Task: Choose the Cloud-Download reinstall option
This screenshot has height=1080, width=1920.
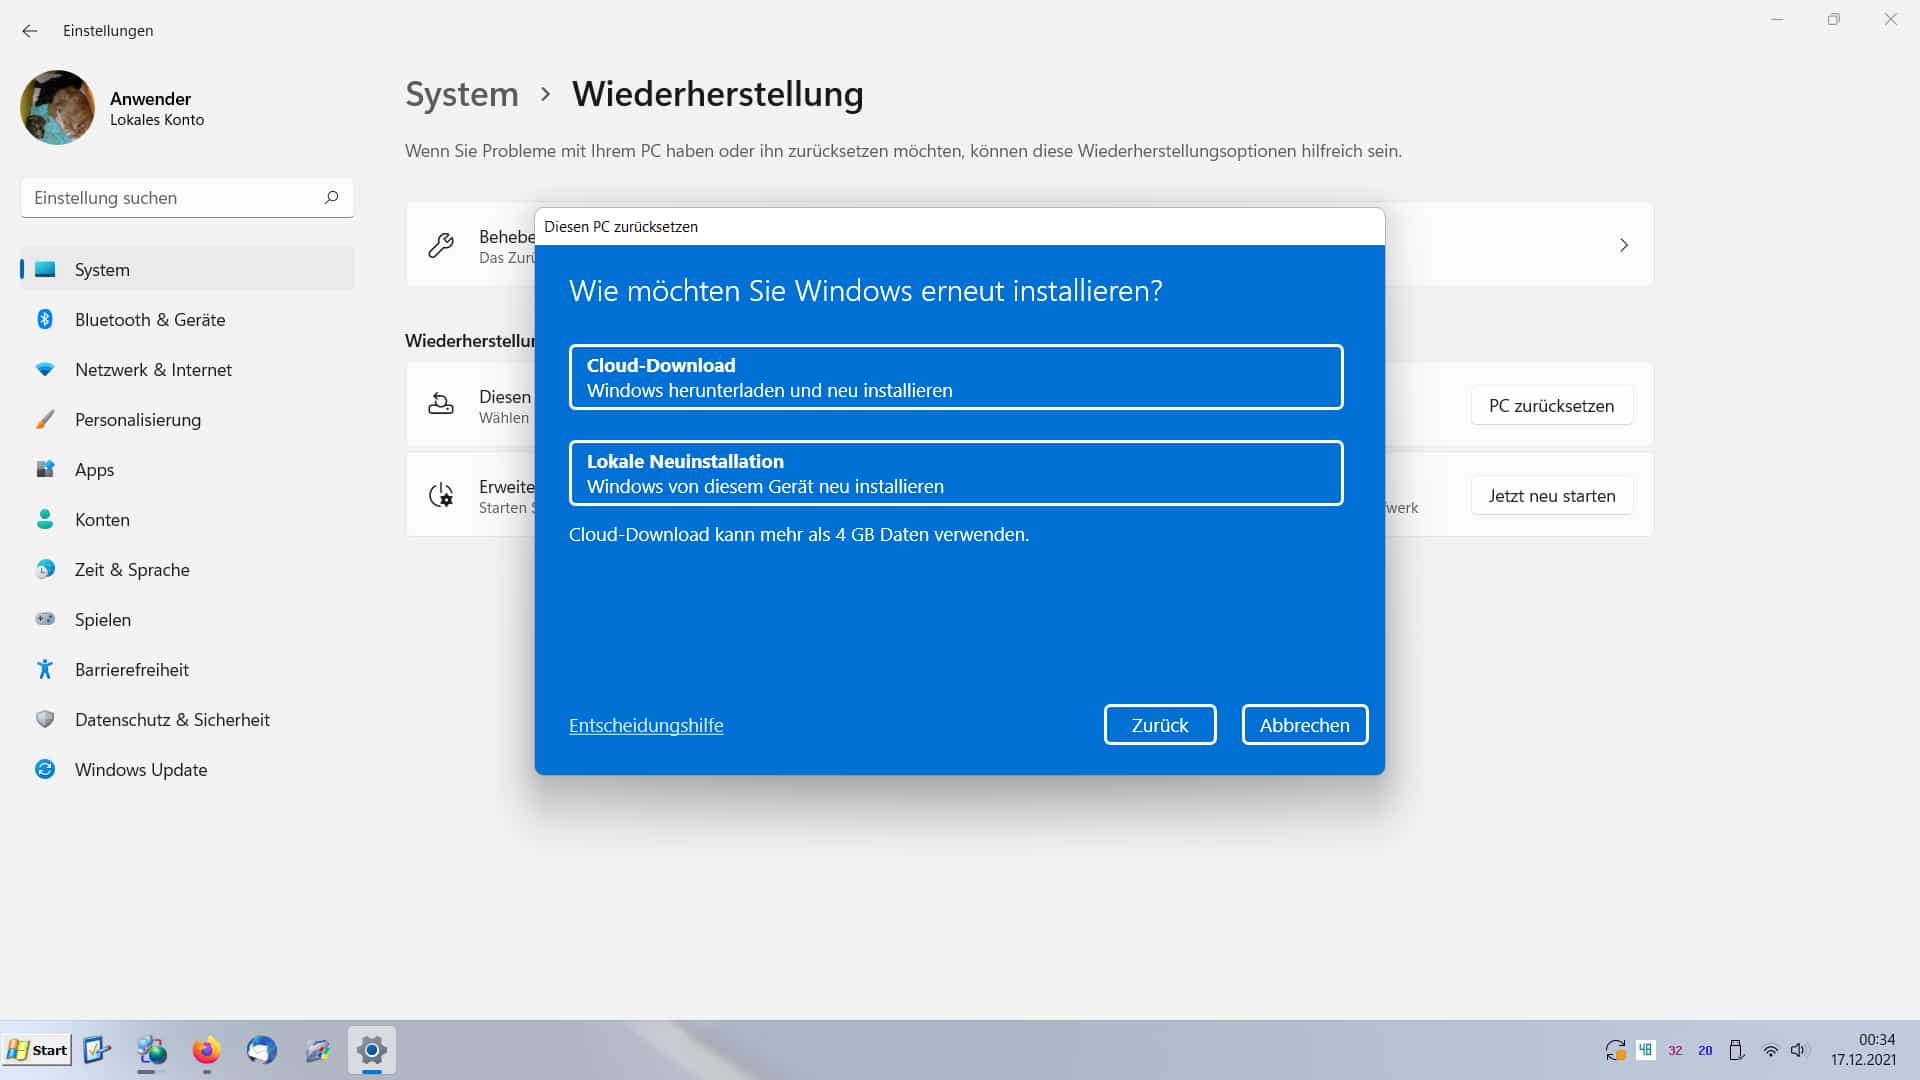Action: click(956, 377)
